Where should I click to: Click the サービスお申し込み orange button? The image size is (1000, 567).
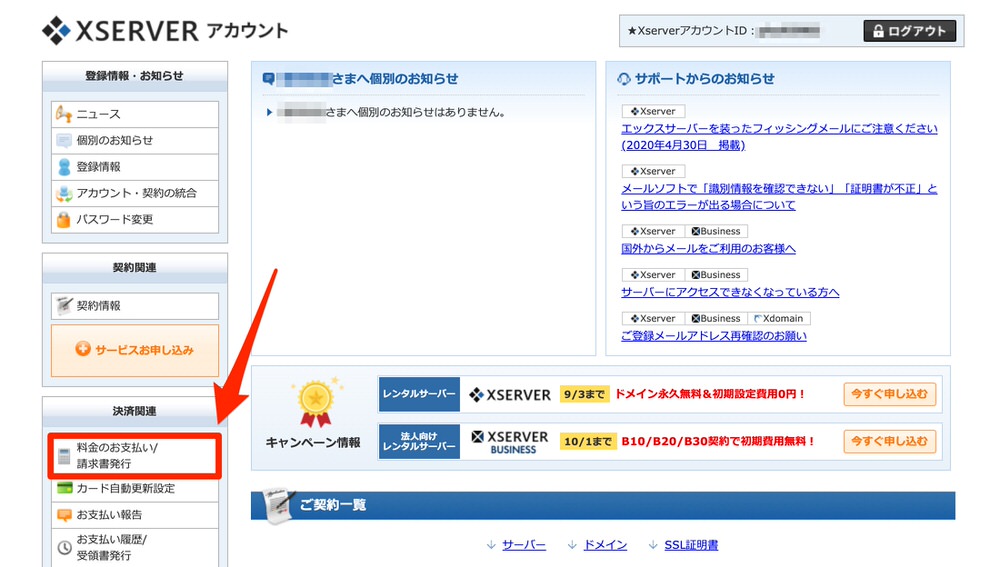point(135,350)
